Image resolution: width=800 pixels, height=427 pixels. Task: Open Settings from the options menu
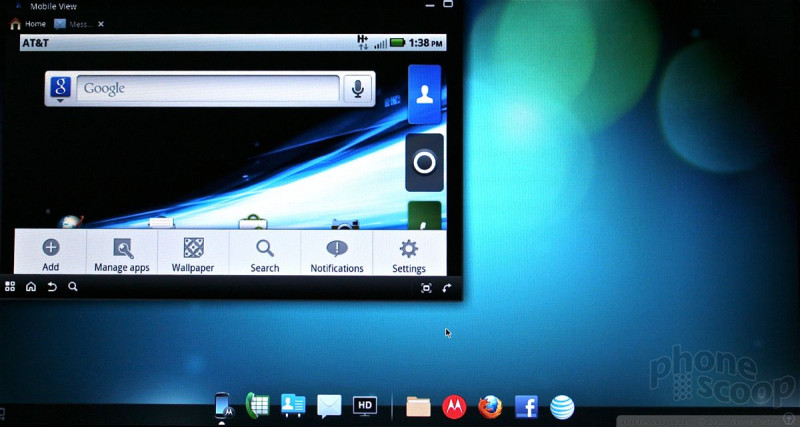[409, 254]
